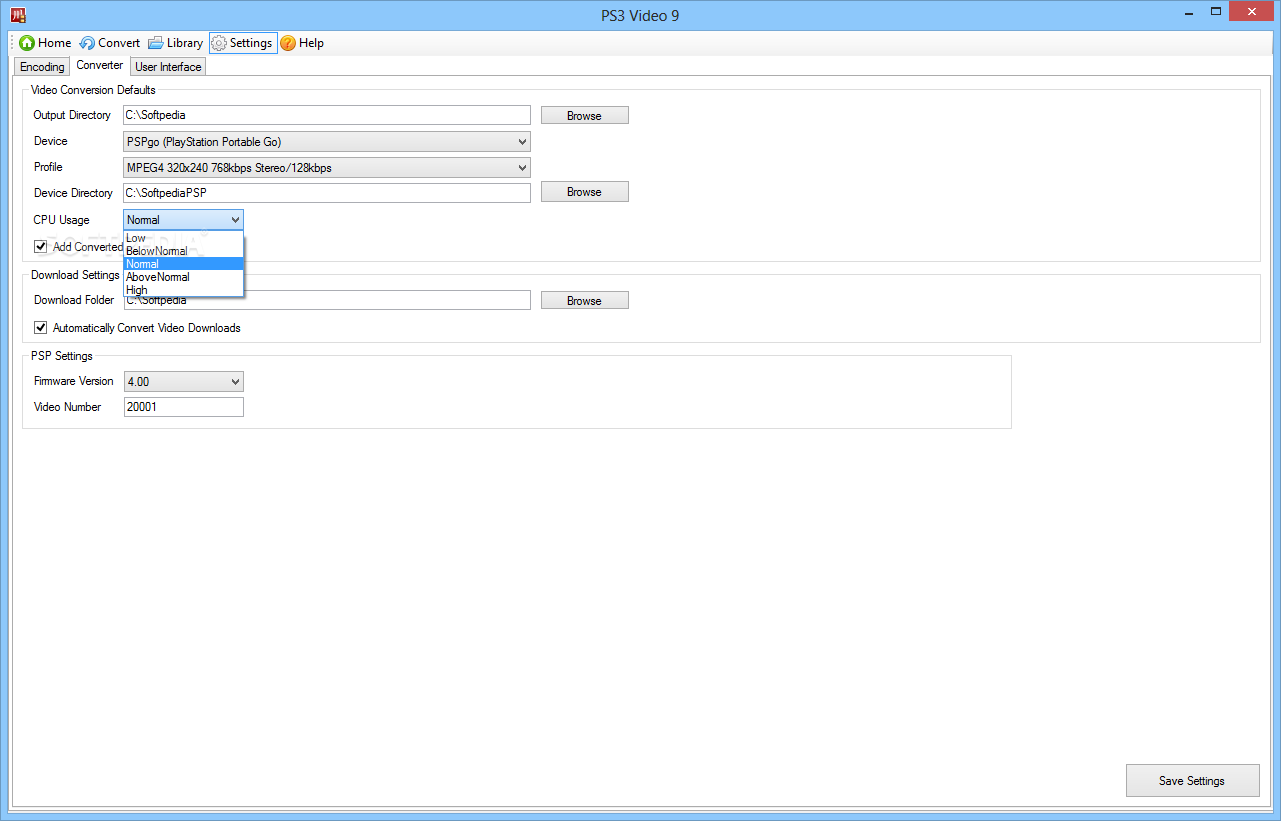Image resolution: width=1281 pixels, height=821 pixels.
Task: Collapse the CPU Usage combo box
Action: (183, 220)
